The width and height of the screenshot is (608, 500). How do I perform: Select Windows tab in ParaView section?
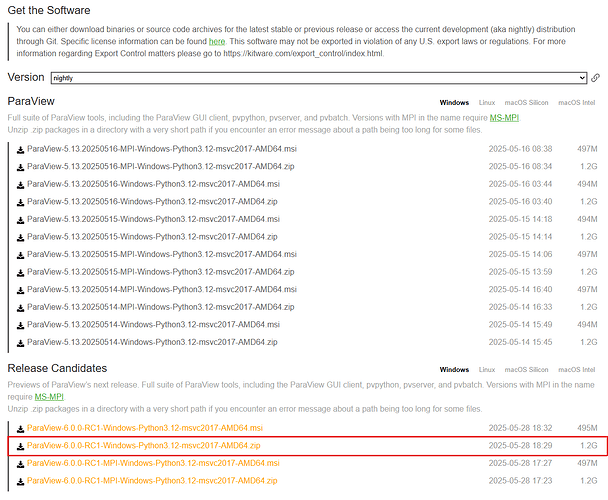coord(454,103)
